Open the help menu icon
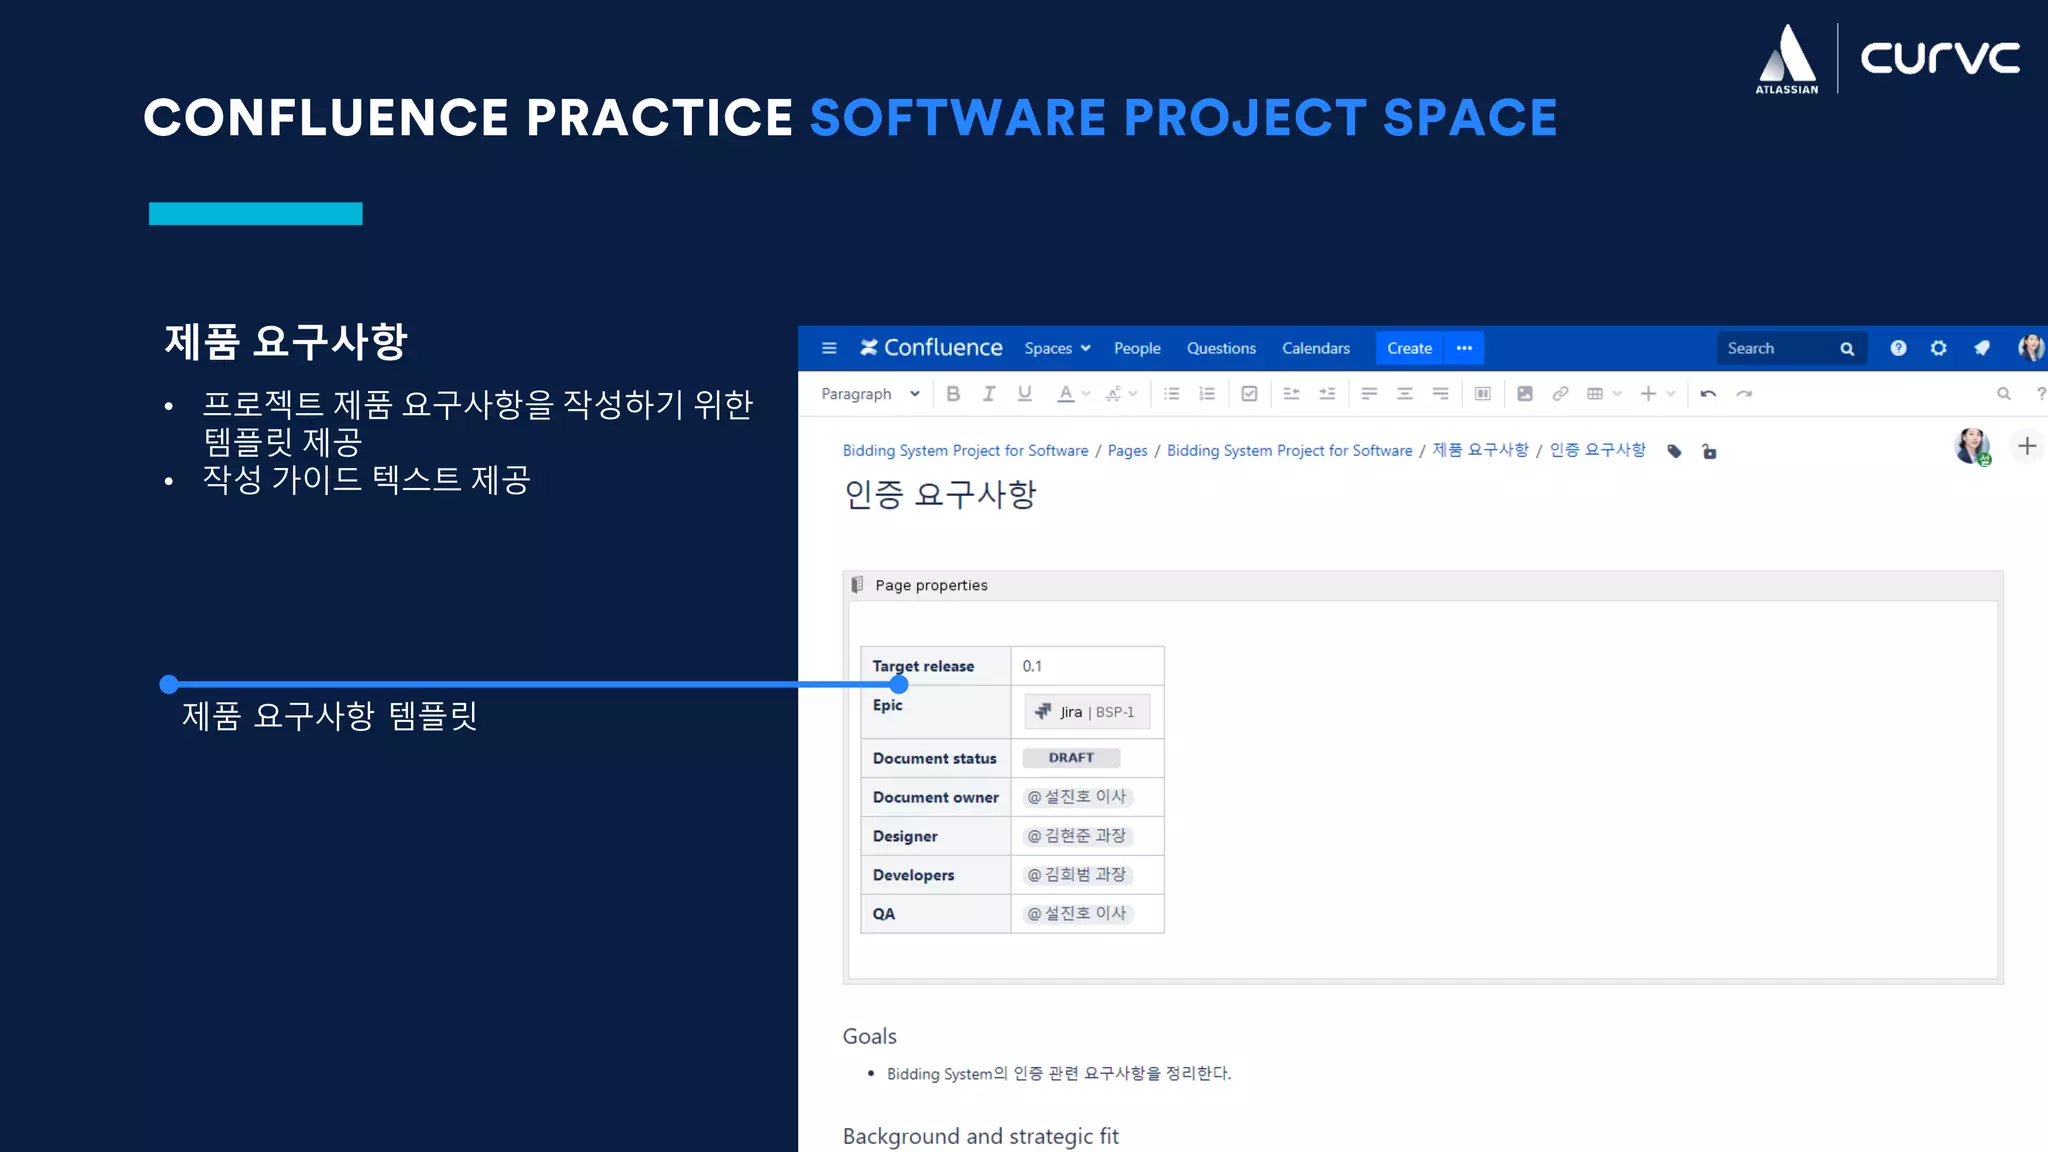2048x1152 pixels. pos(1898,348)
